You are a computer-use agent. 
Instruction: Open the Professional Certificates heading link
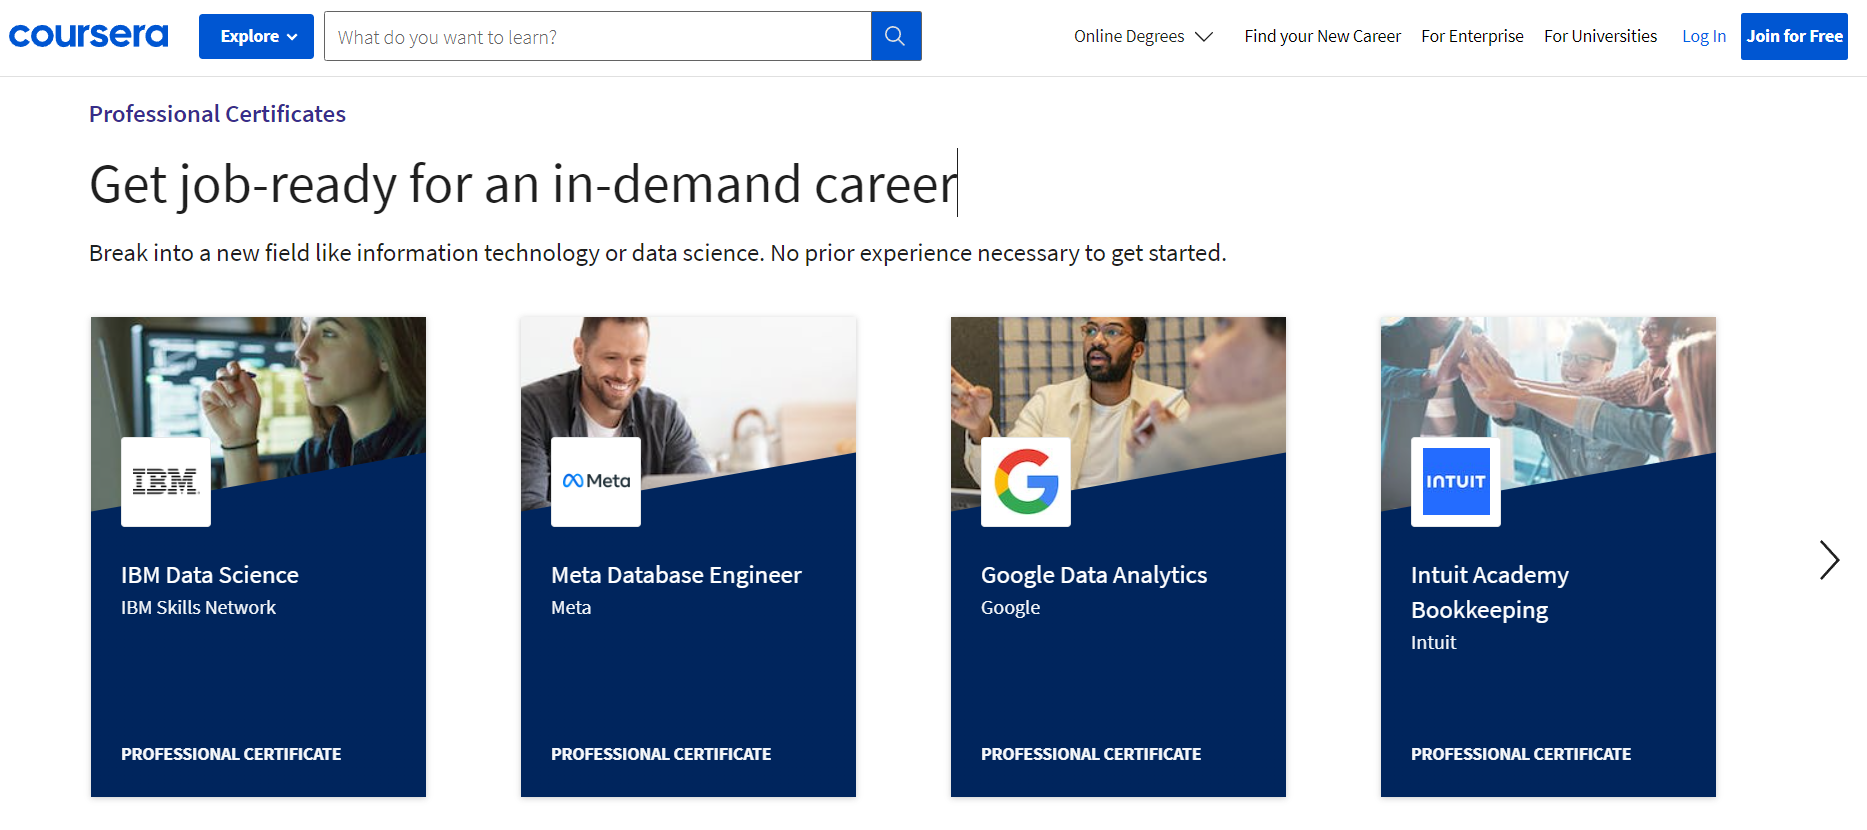[217, 114]
